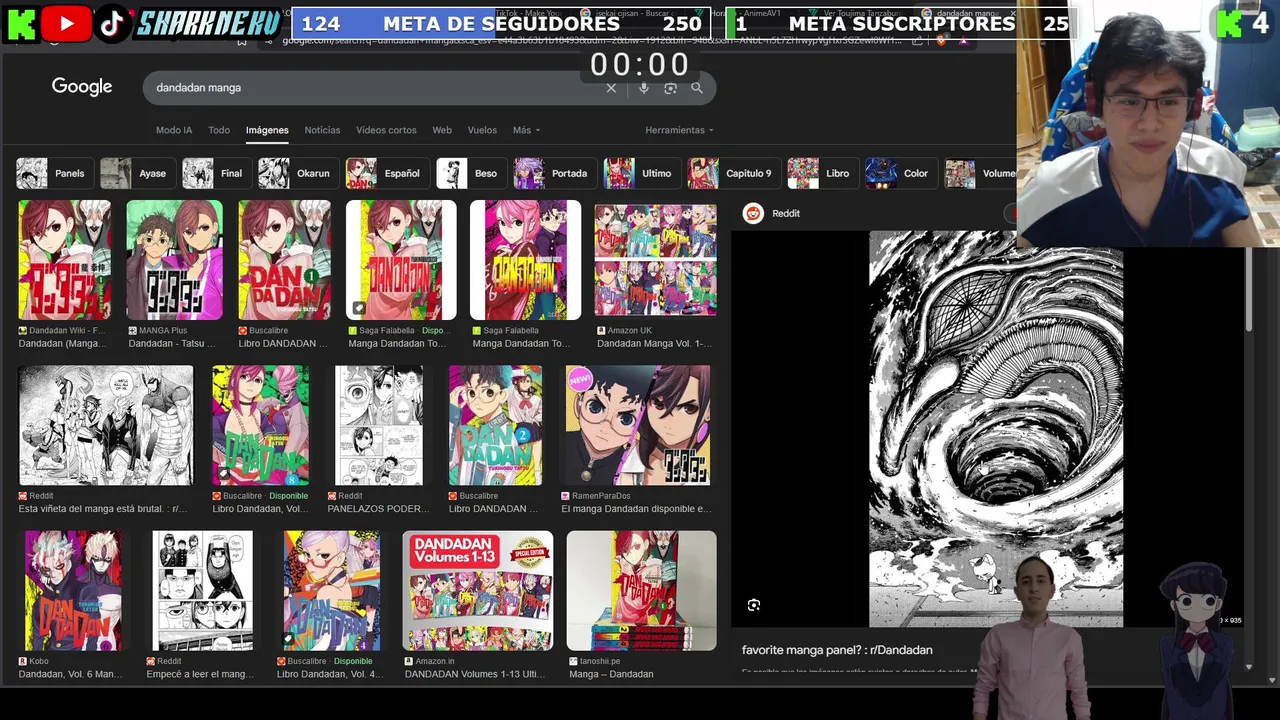The image size is (1280, 720).
Task: Open Kobo Dandadan Vol. 6 thumbnail
Action: point(73,591)
